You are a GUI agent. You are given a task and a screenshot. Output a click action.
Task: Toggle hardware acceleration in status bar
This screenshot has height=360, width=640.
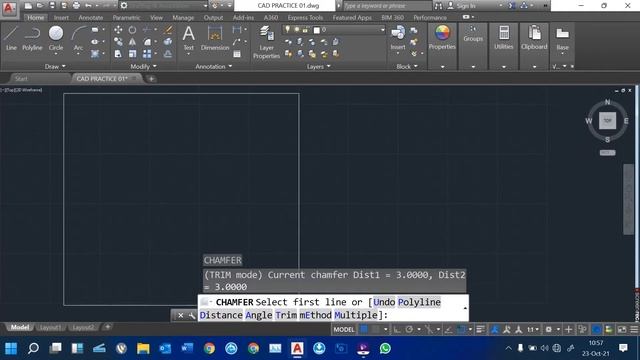(596, 329)
